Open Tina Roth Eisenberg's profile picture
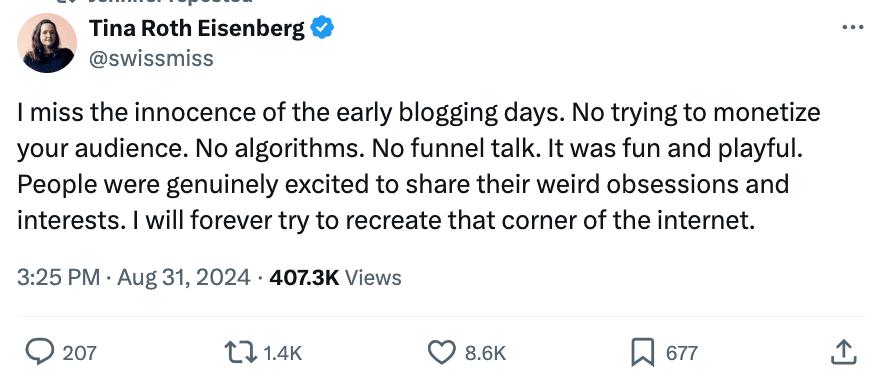The height and width of the screenshot is (390, 880). tap(47, 43)
